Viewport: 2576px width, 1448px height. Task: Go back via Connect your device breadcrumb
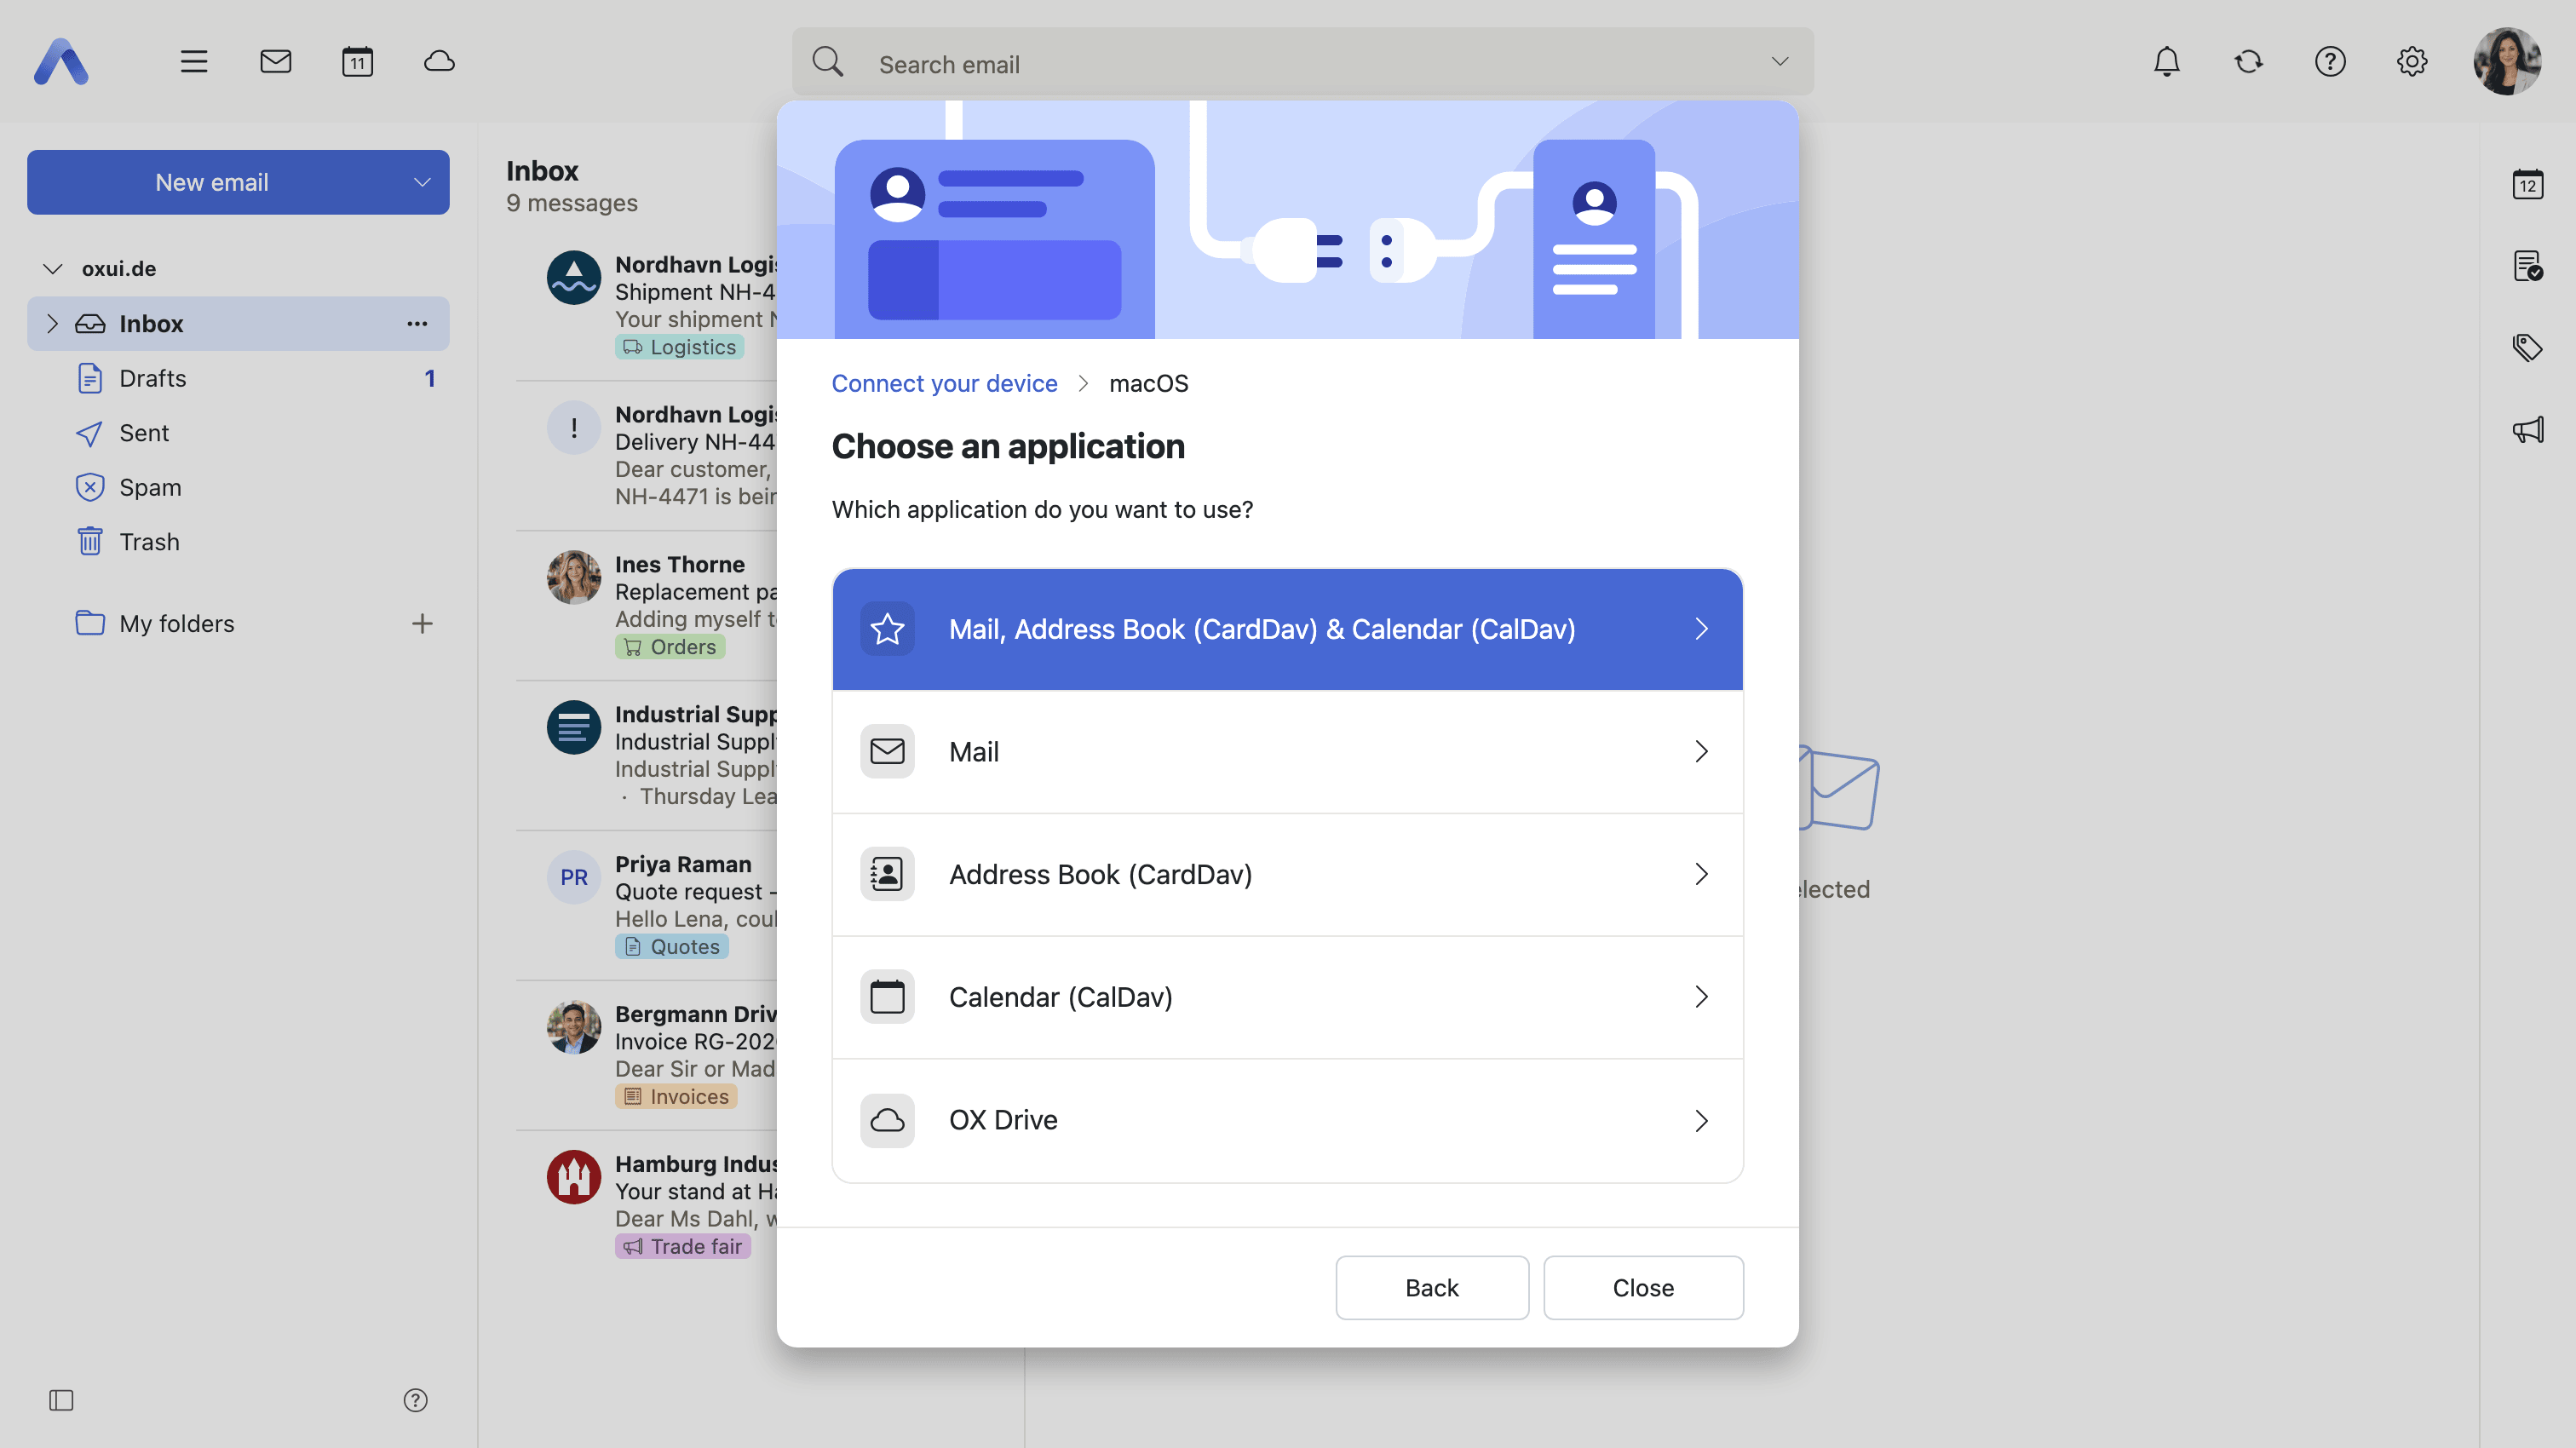[x=944, y=383]
